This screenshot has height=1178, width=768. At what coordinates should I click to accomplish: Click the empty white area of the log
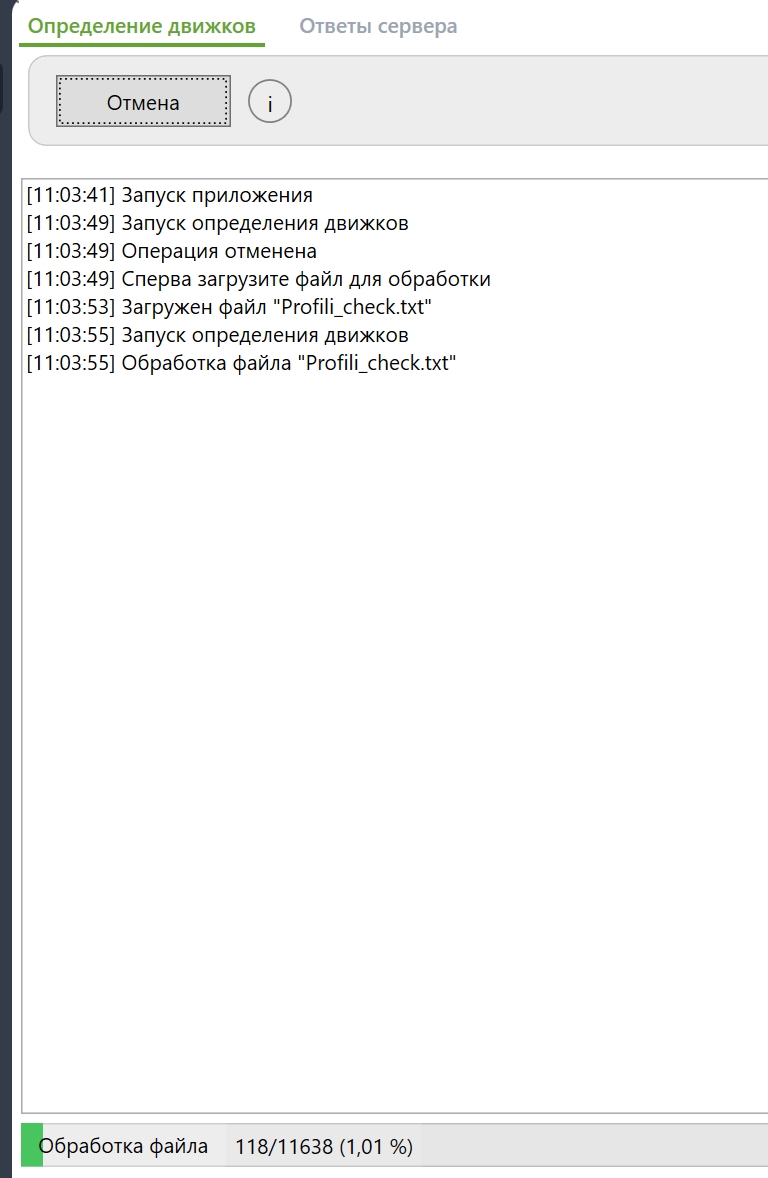pos(395,736)
